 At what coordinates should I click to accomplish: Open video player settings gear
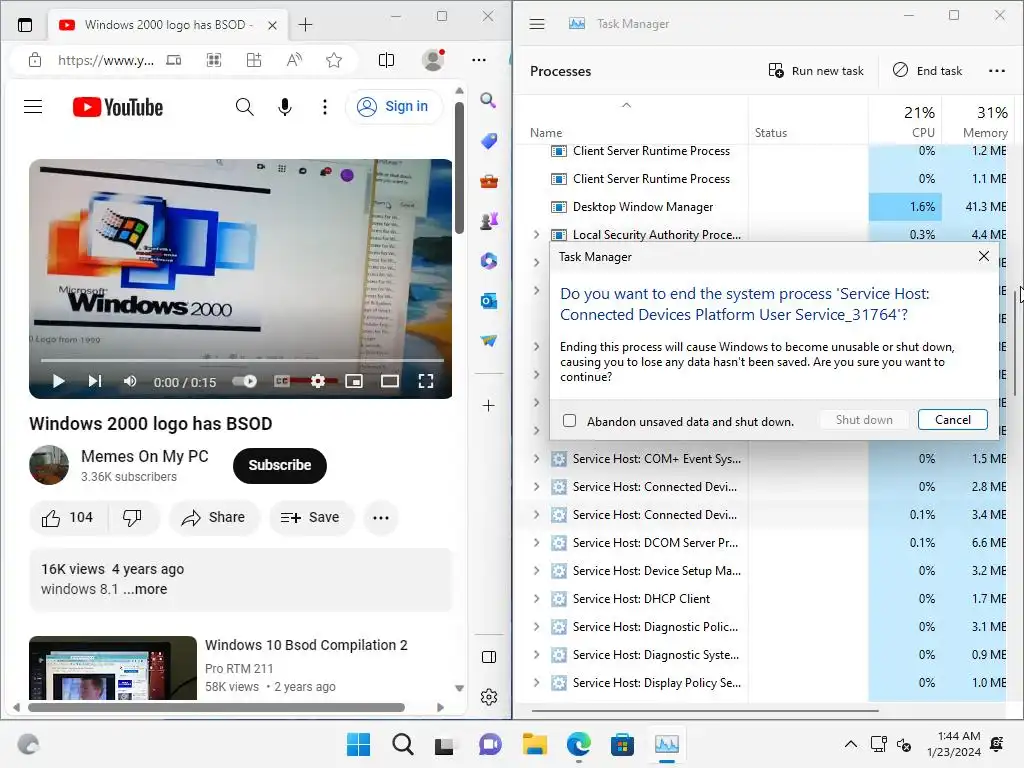coord(318,381)
